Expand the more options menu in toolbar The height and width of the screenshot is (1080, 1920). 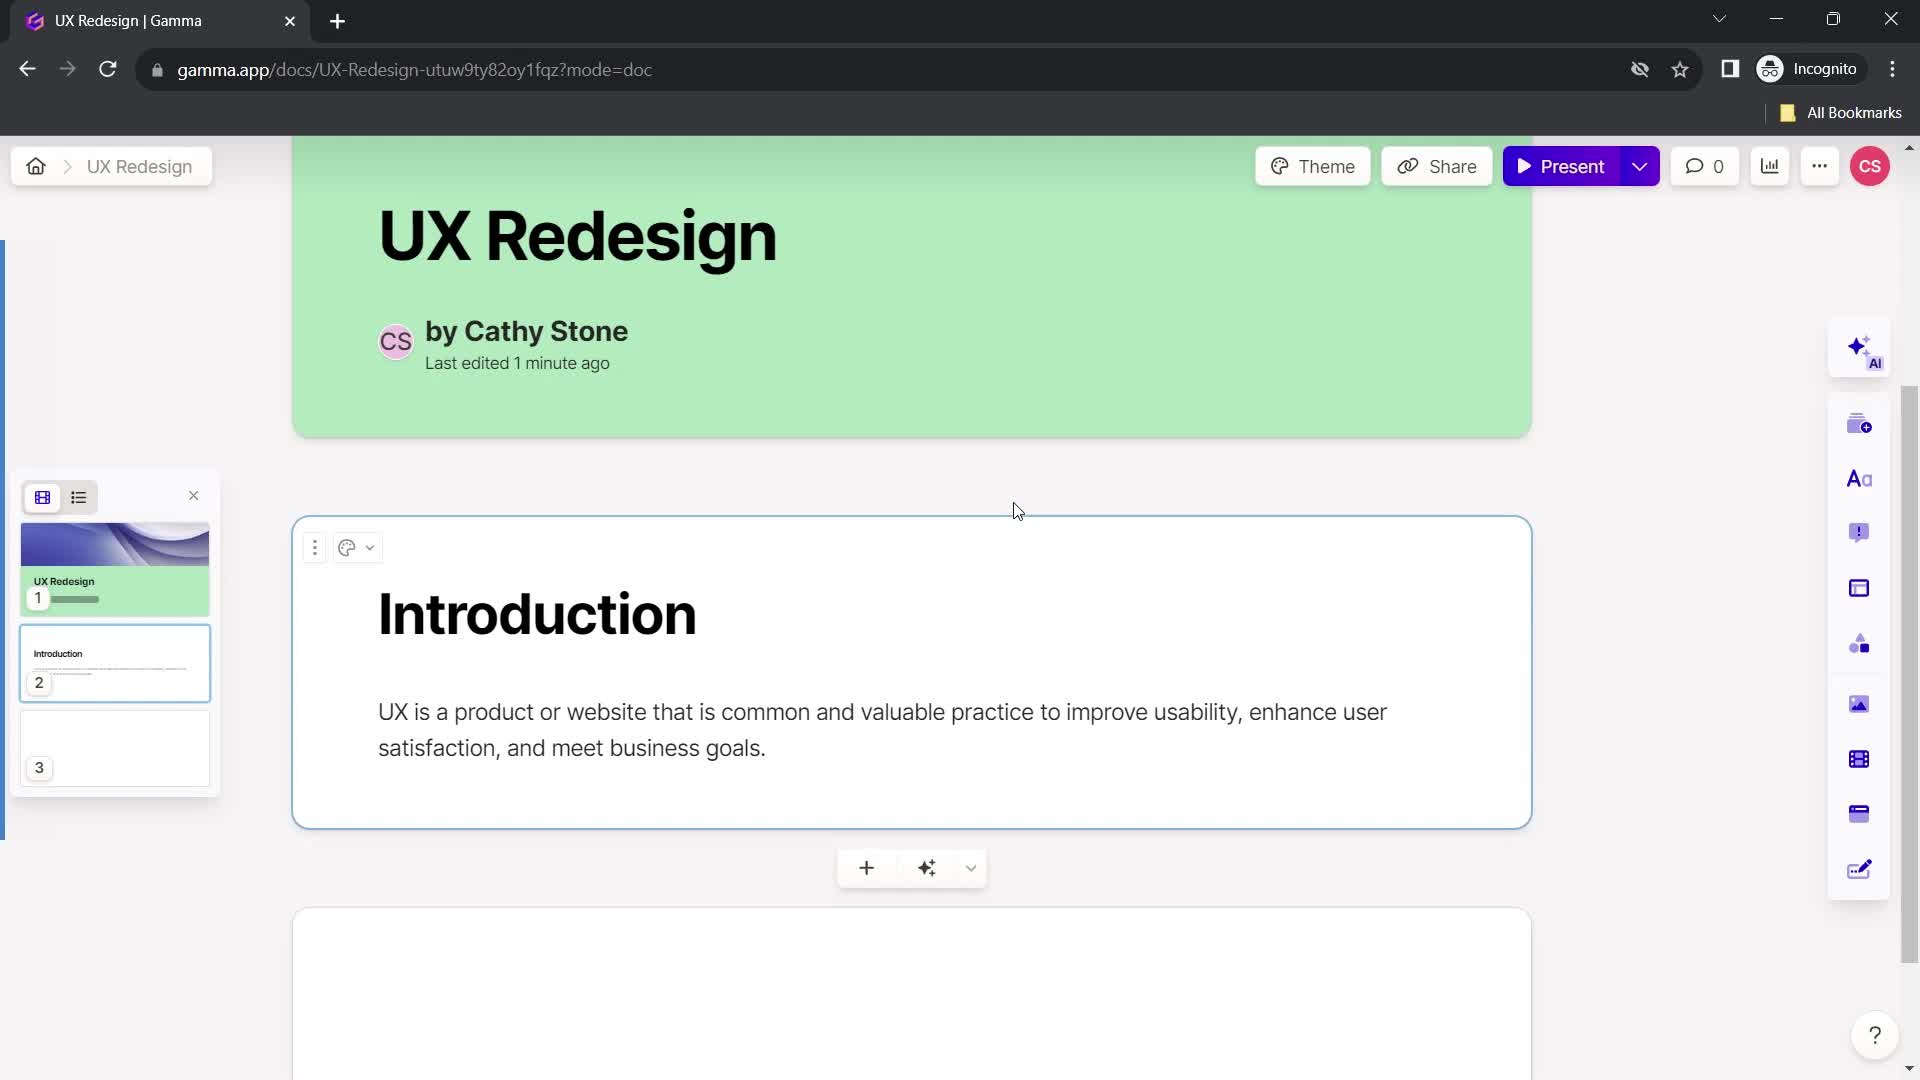pyautogui.click(x=1818, y=166)
